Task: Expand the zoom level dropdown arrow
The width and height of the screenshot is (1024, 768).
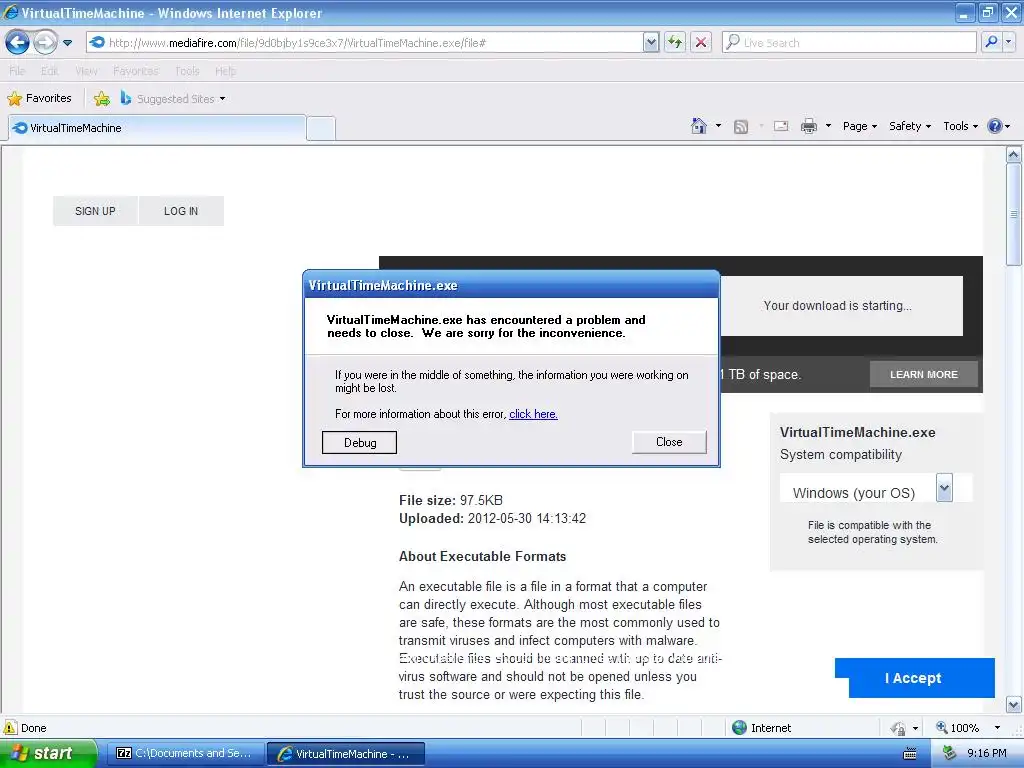Action: tap(997, 728)
